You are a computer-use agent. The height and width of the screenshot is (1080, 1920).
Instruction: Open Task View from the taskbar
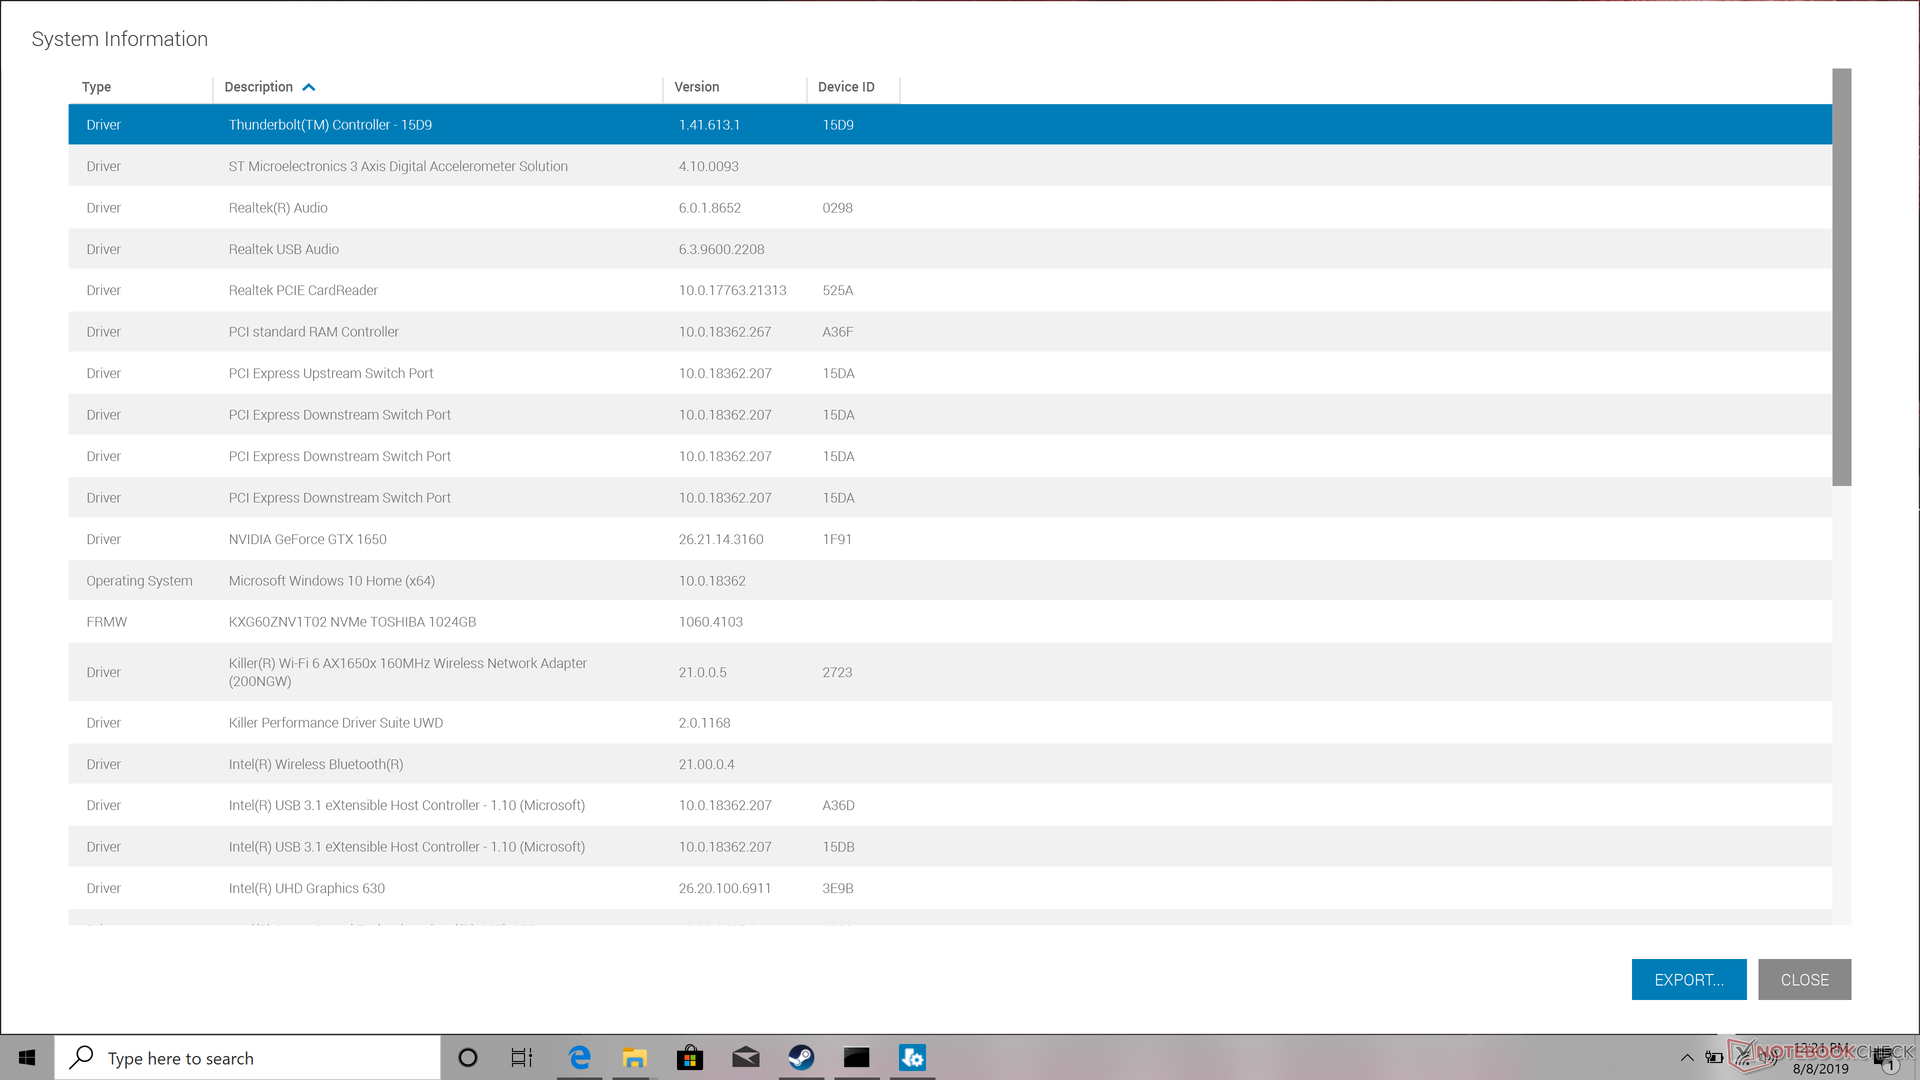tap(522, 1057)
